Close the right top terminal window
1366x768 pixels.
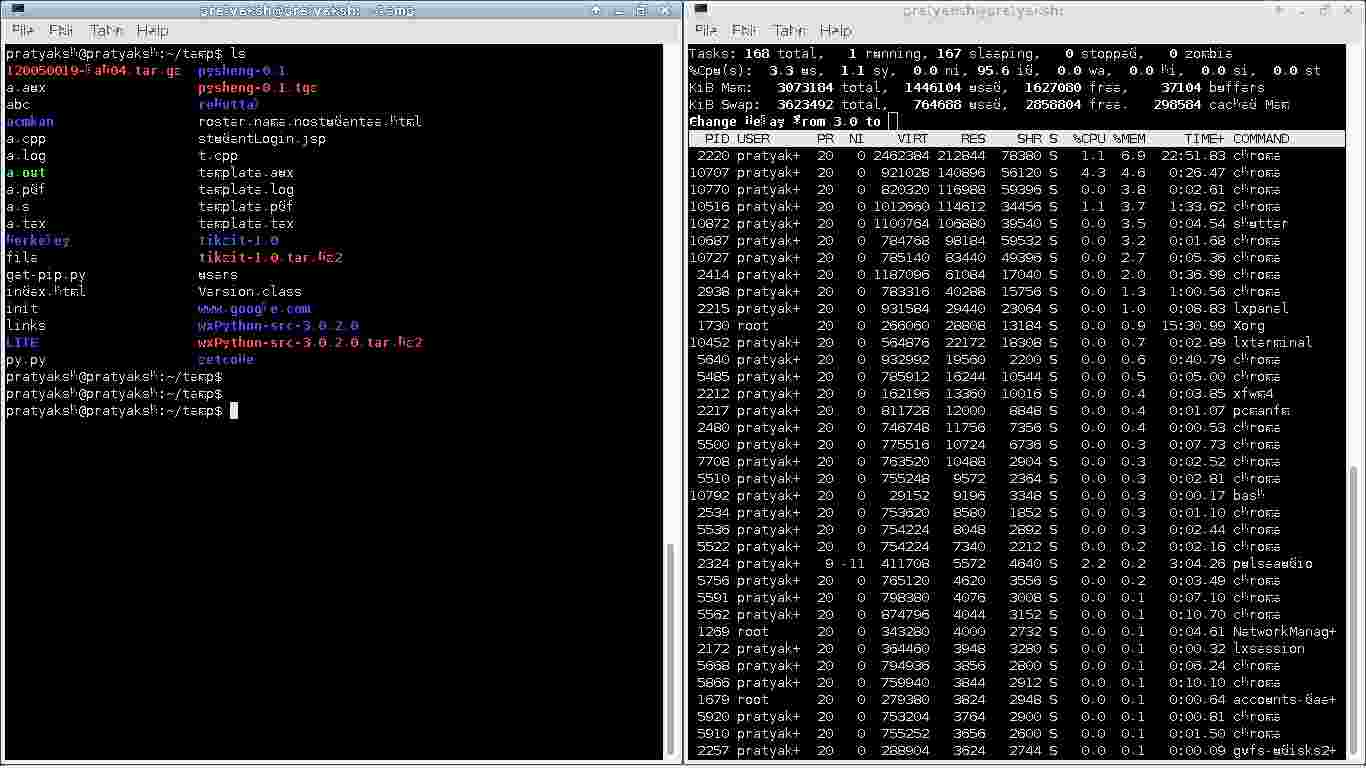pyautogui.click(x=1348, y=10)
